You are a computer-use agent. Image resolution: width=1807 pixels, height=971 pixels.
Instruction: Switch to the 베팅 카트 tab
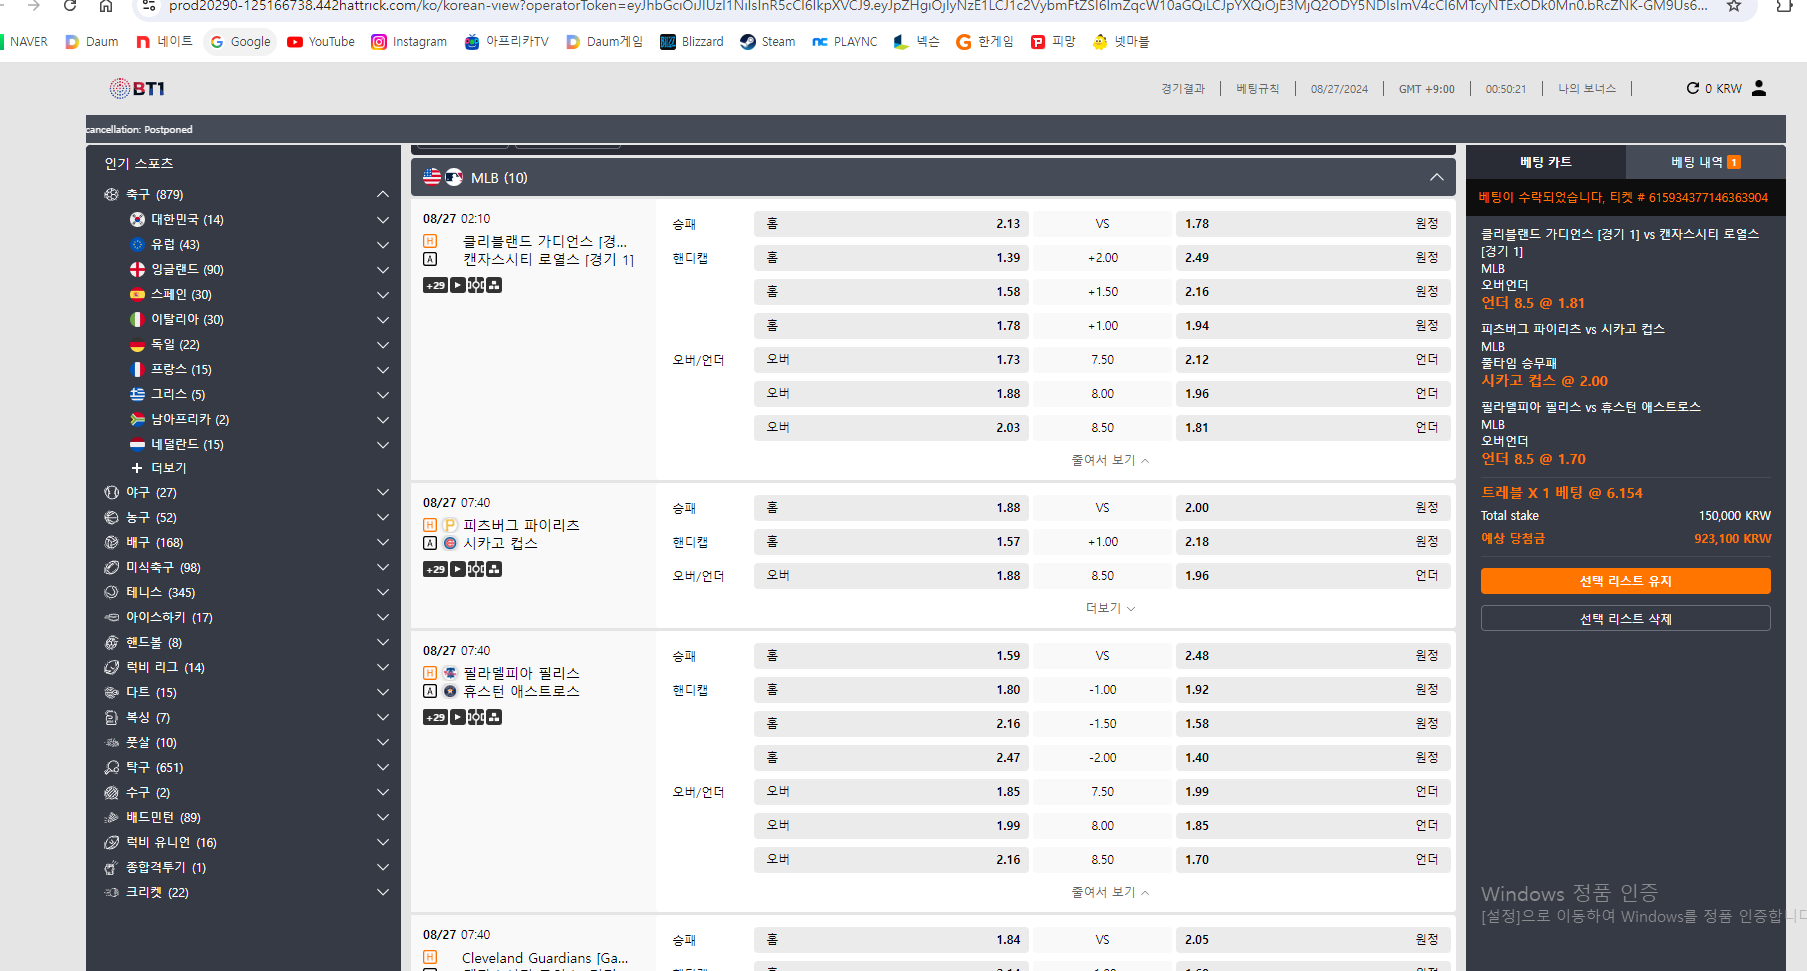point(1546,162)
